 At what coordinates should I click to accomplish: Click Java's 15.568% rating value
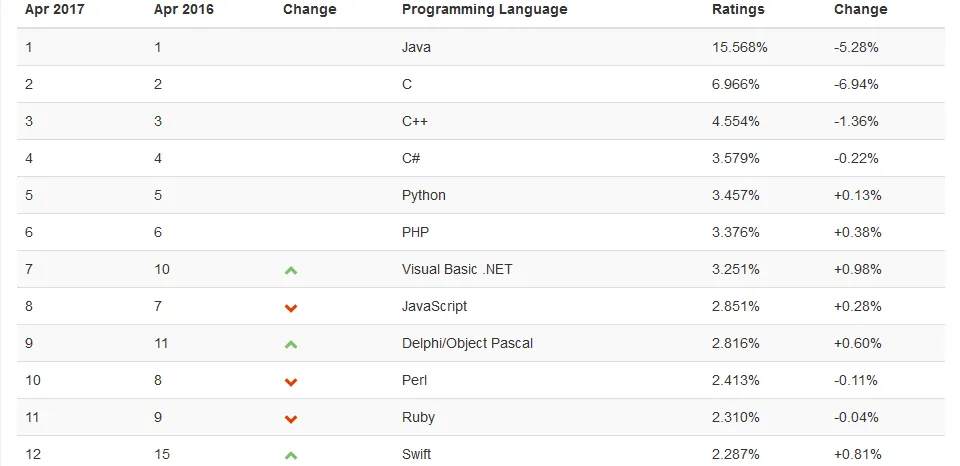[740, 47]
